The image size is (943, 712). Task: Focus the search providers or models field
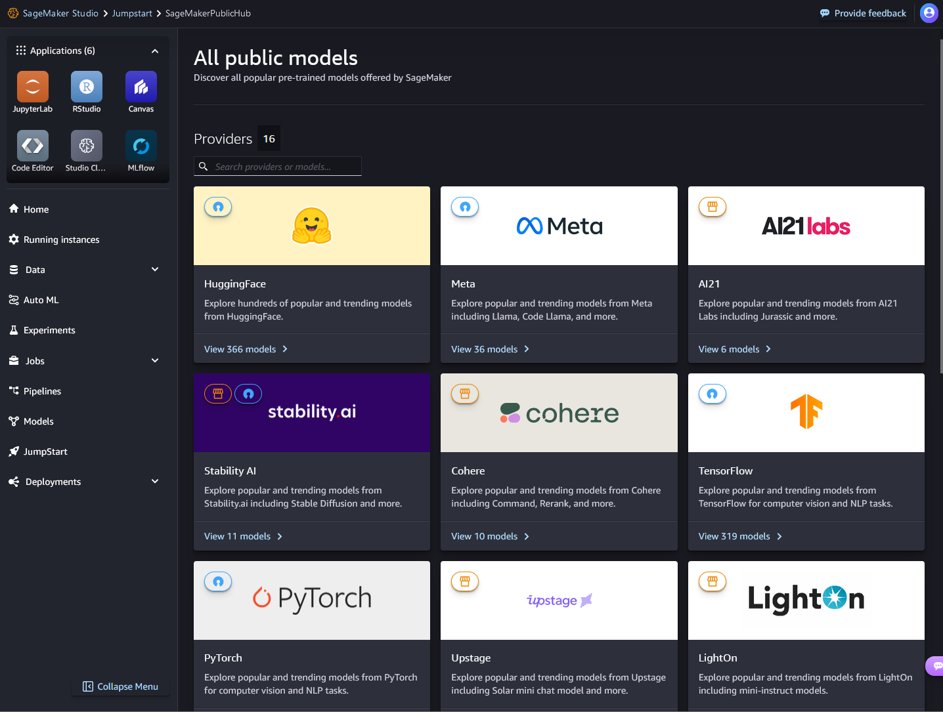277,167
